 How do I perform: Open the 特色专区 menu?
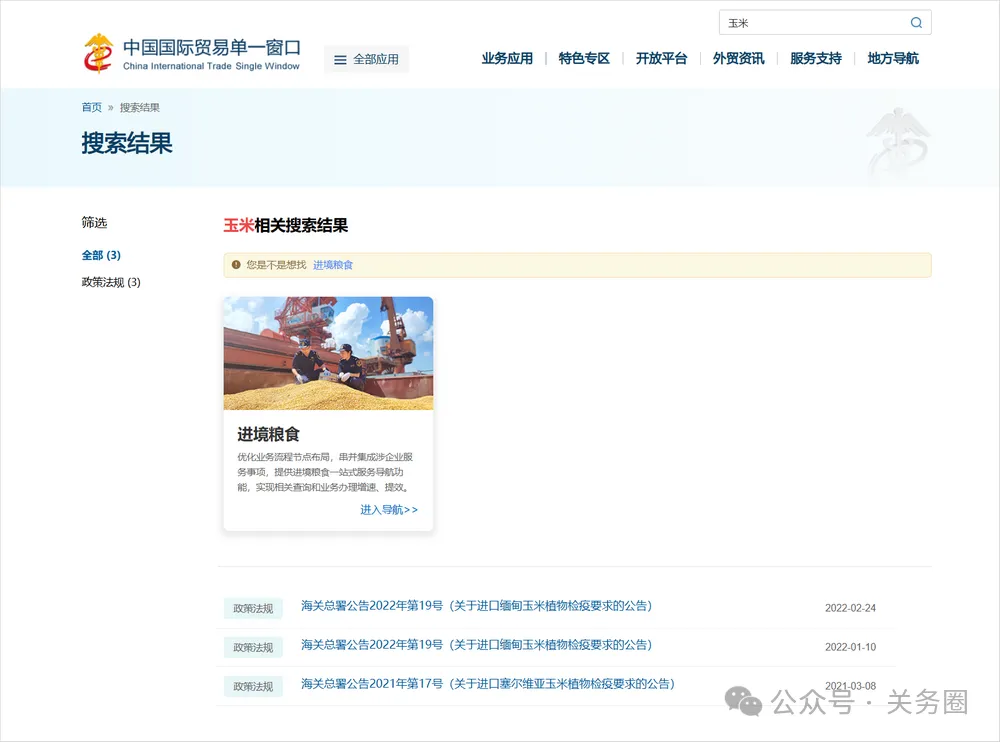pos(584,59)
